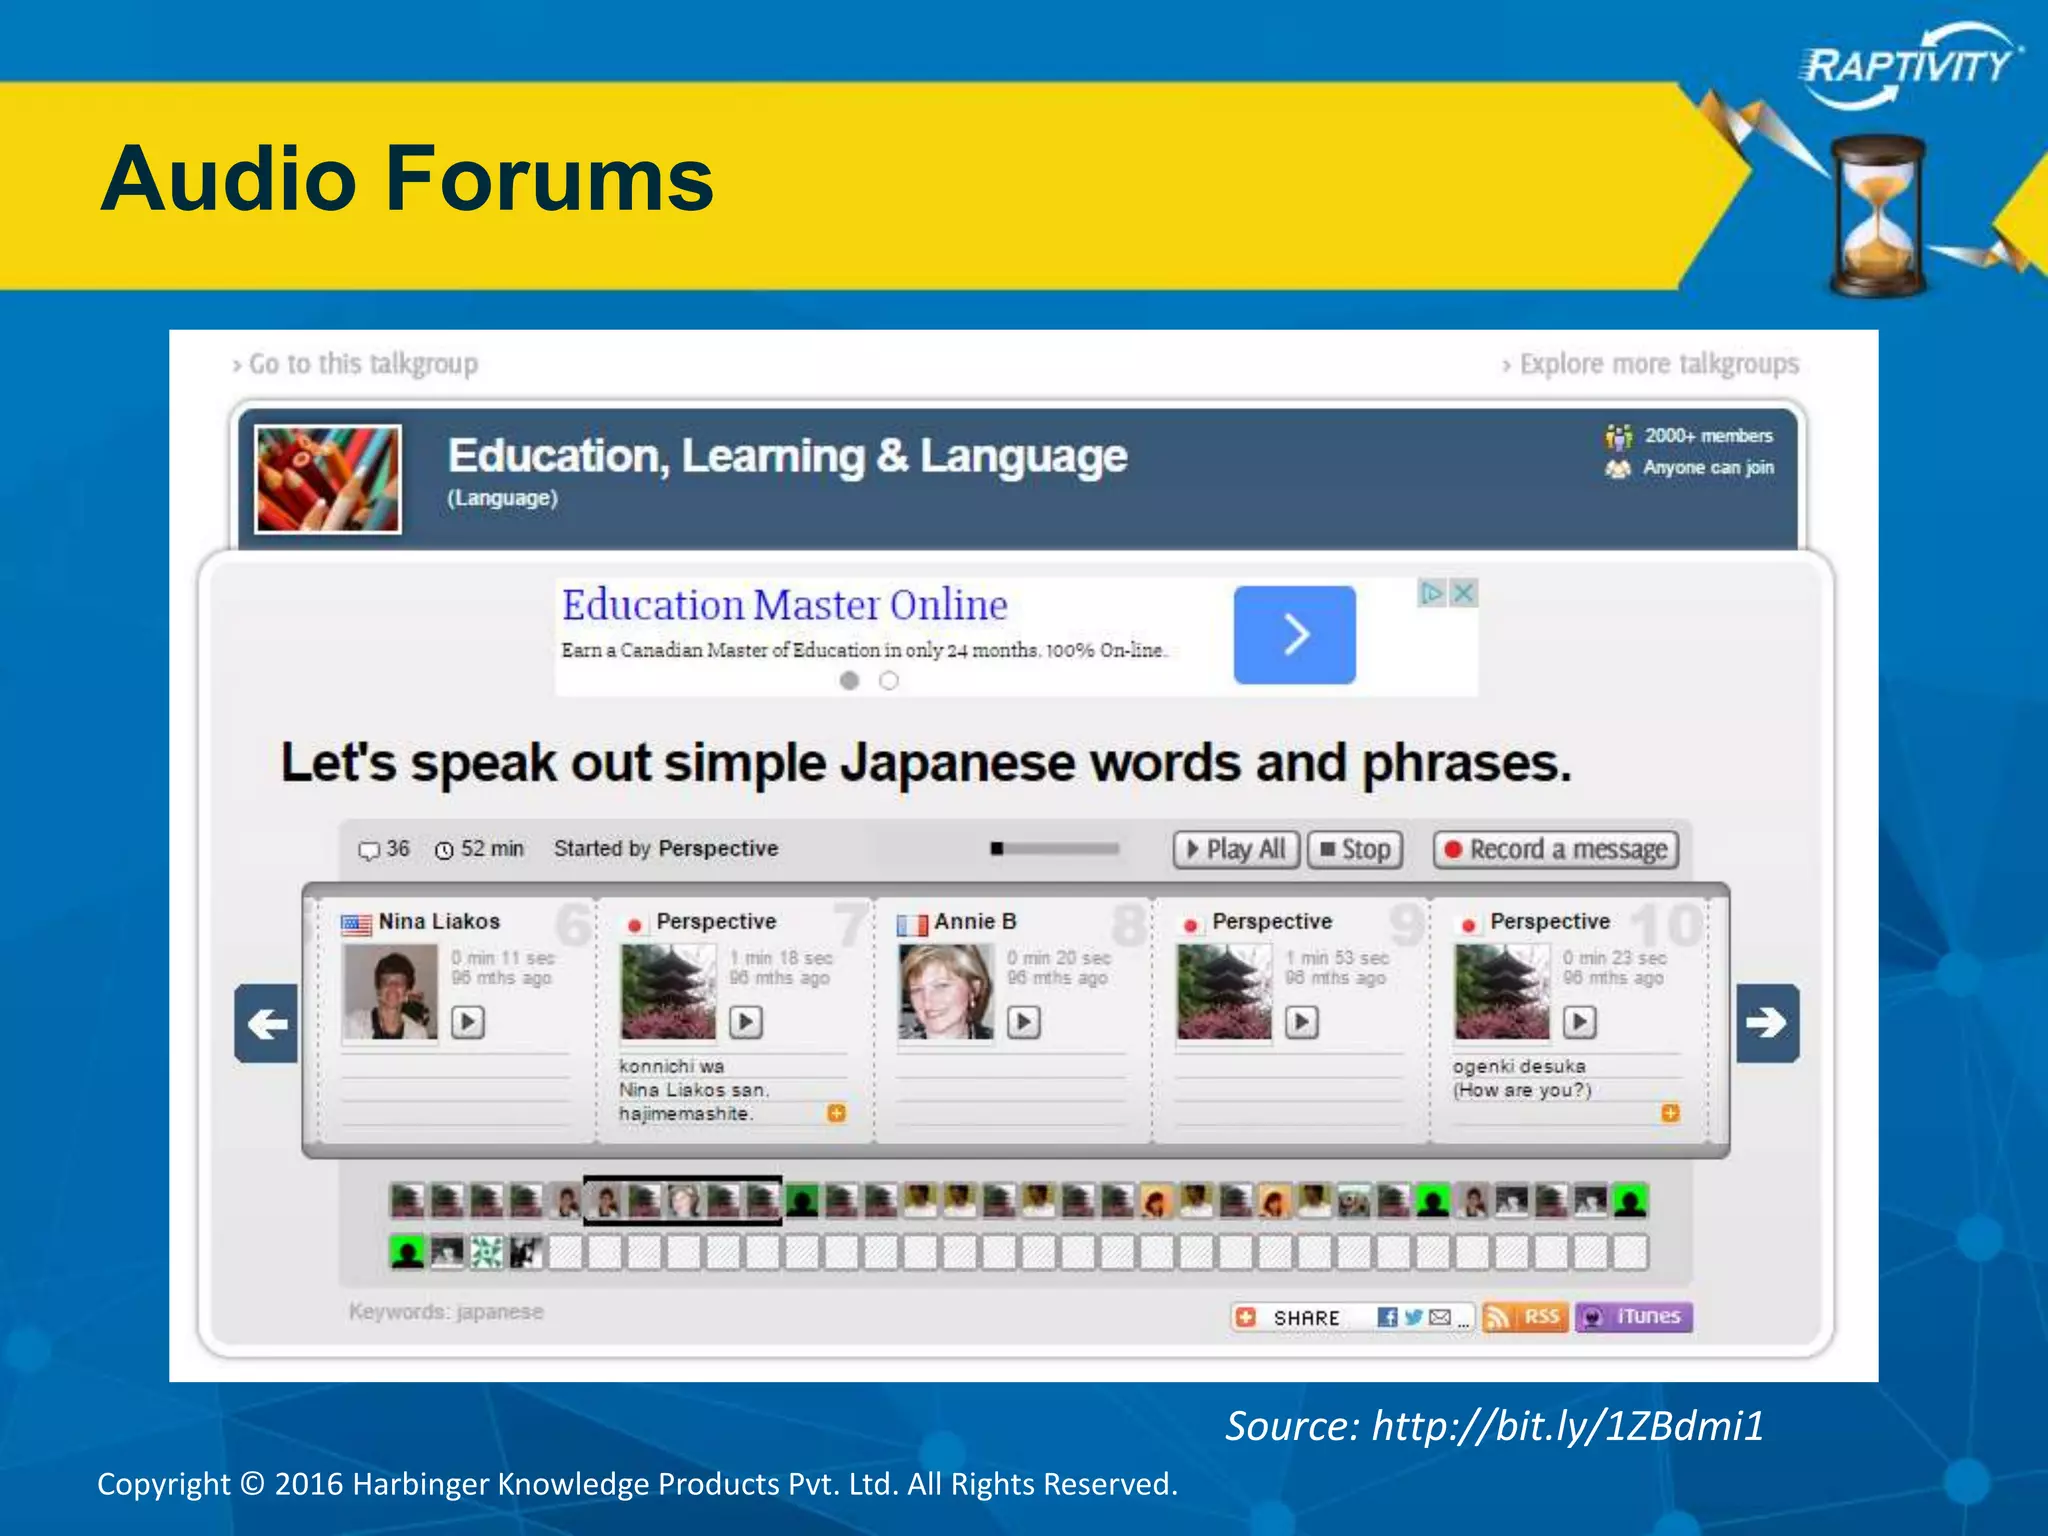2048x1536 pixels.
Task: Click the left arrow to show previous messages
Action: (266, 1023)
